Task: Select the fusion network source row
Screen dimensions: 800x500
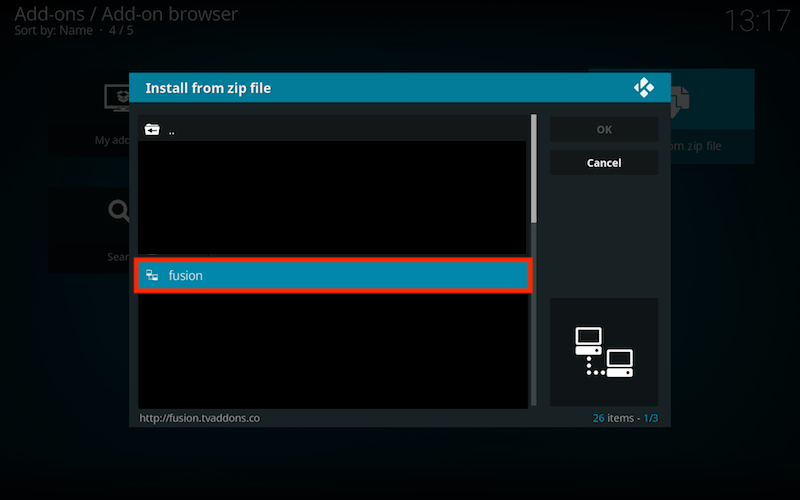Action: pyautogui.click(x=333, y=276)
